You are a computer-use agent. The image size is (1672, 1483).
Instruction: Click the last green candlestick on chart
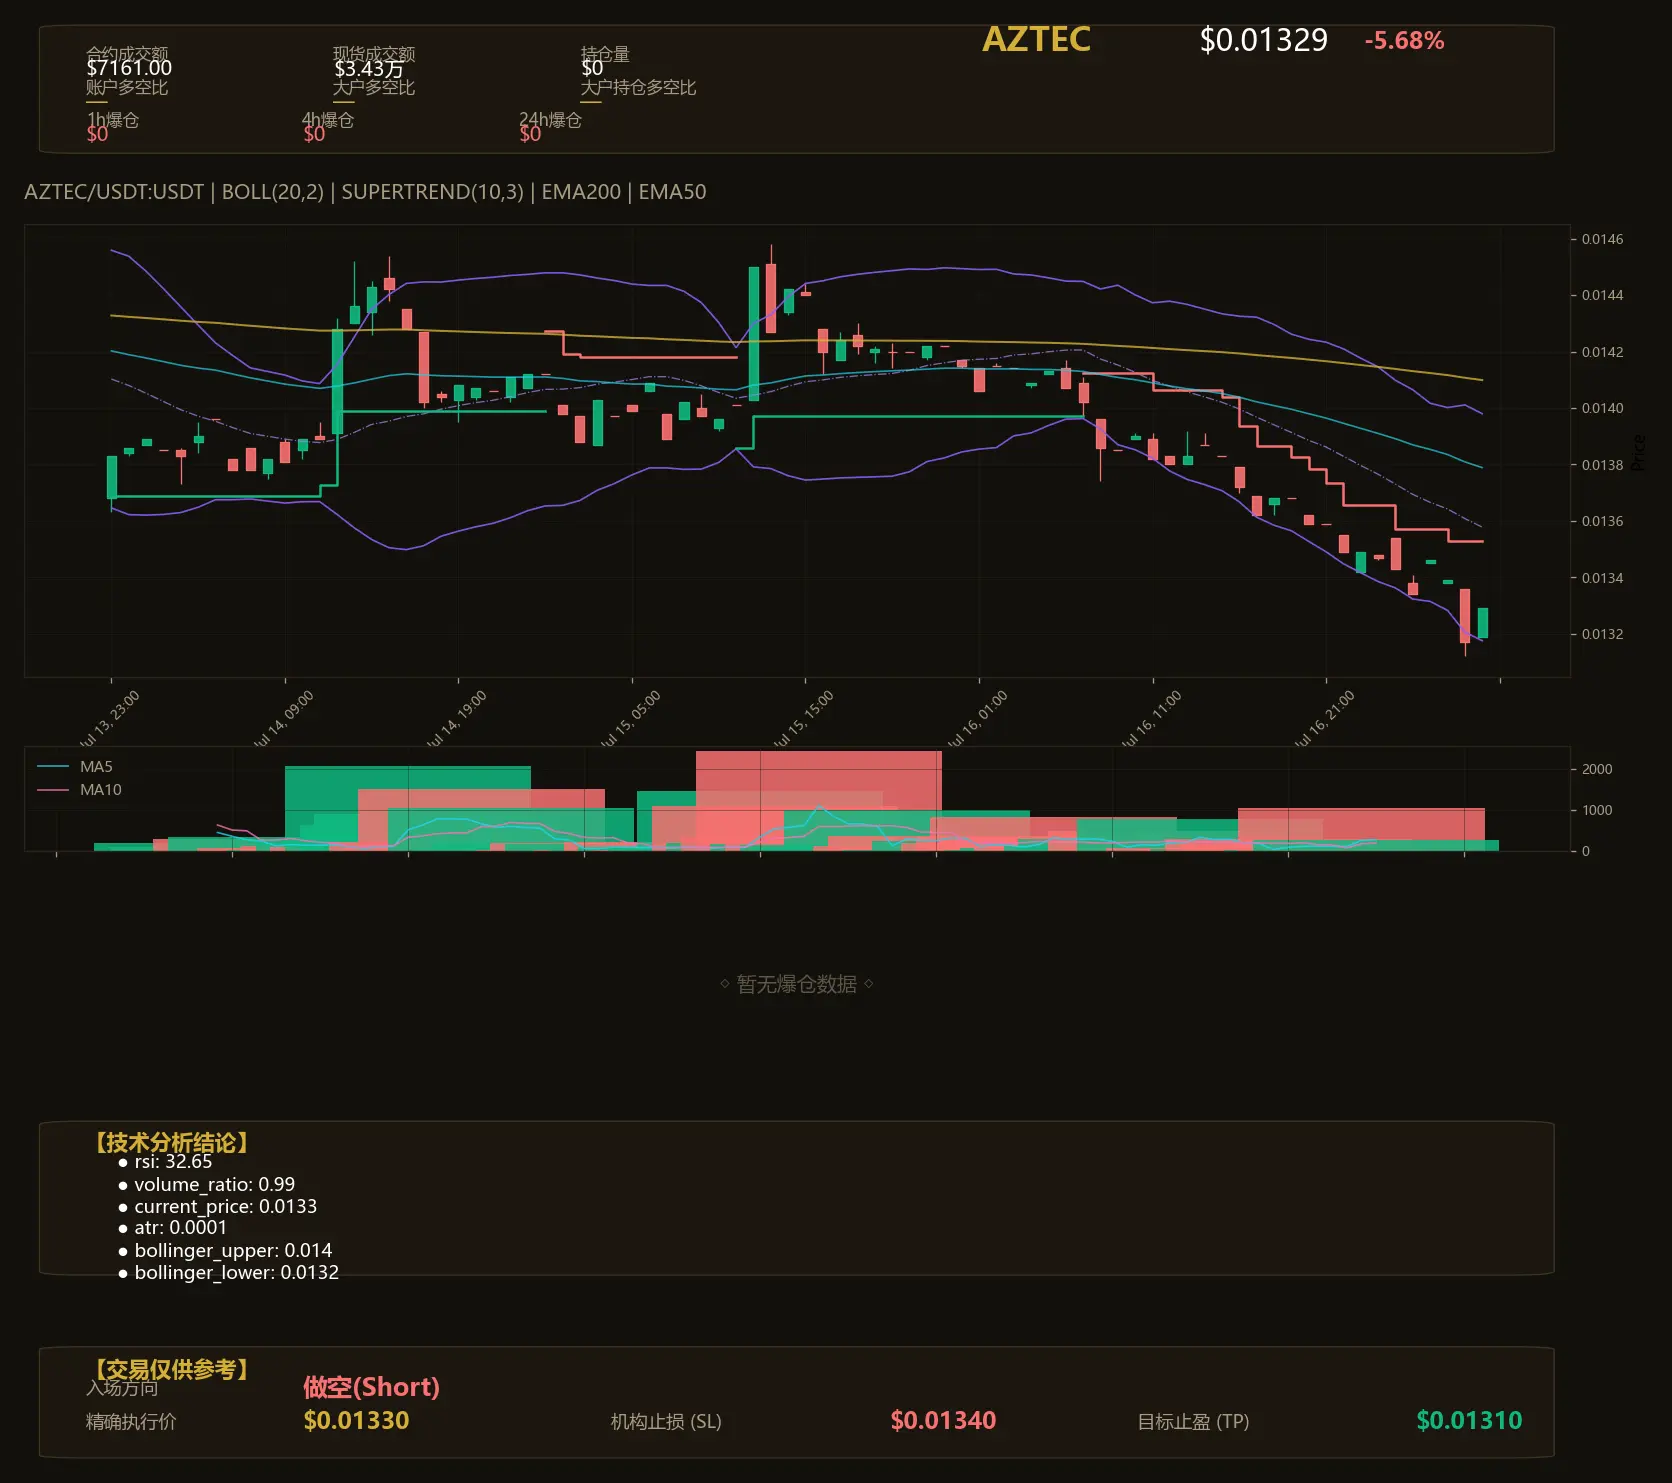(x=1482, y=623)
